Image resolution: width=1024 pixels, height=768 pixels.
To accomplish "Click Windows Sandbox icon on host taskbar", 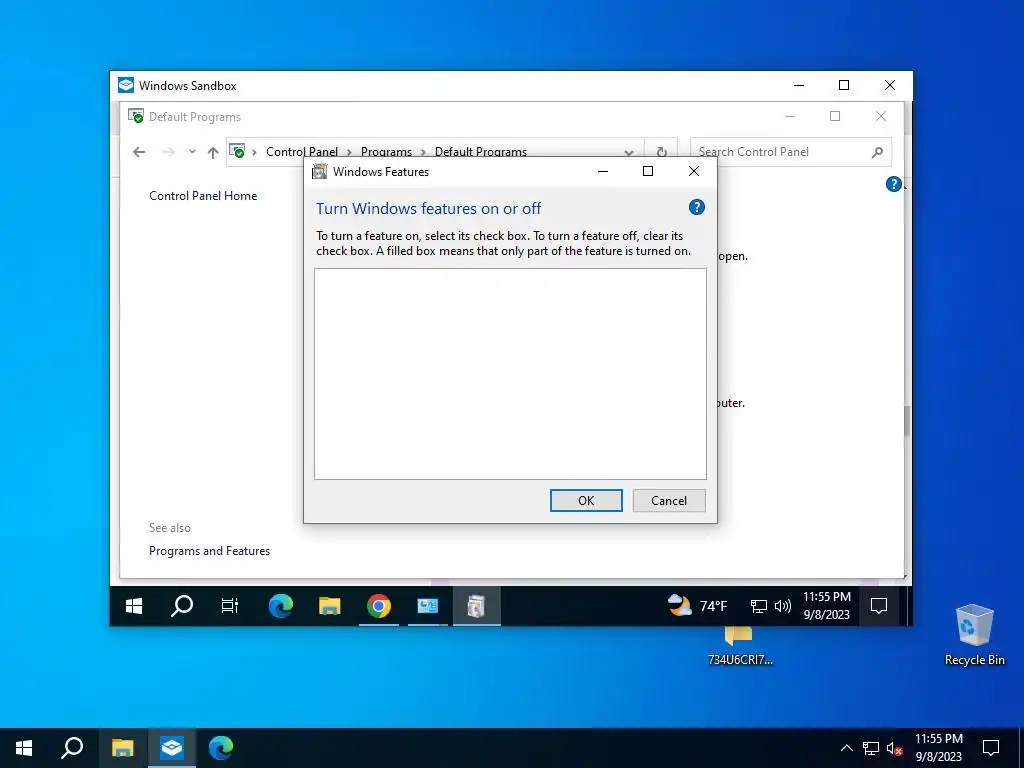I will pyautogui.click(x=172, y=748).
